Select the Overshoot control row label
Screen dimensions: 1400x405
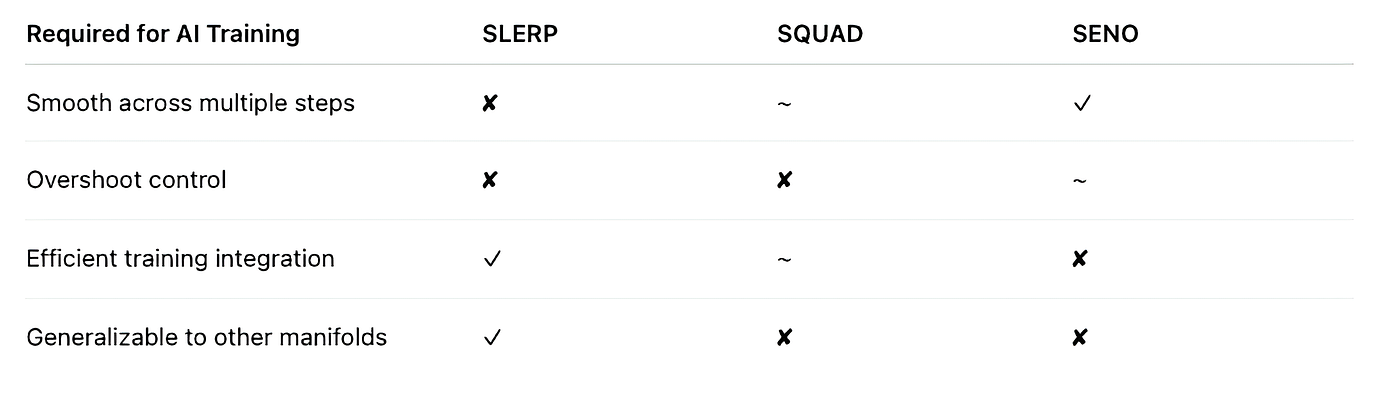coord(126,180)
